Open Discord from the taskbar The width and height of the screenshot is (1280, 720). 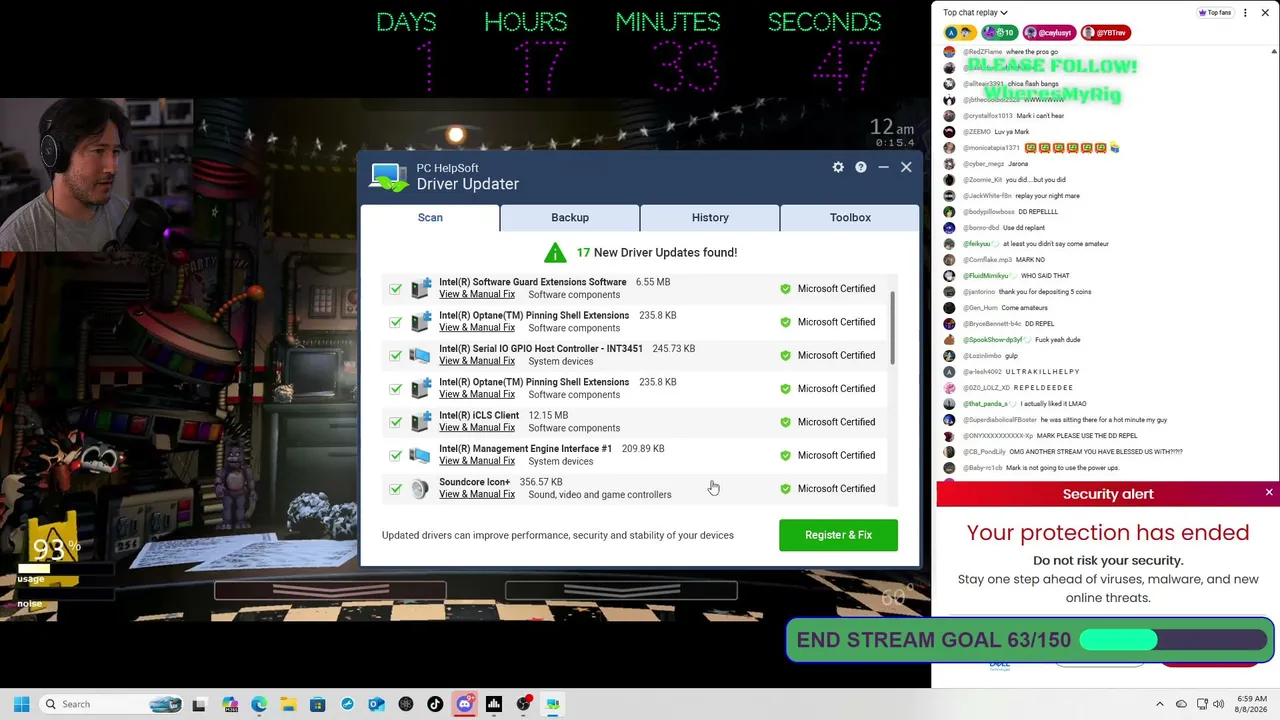[464, 704]
